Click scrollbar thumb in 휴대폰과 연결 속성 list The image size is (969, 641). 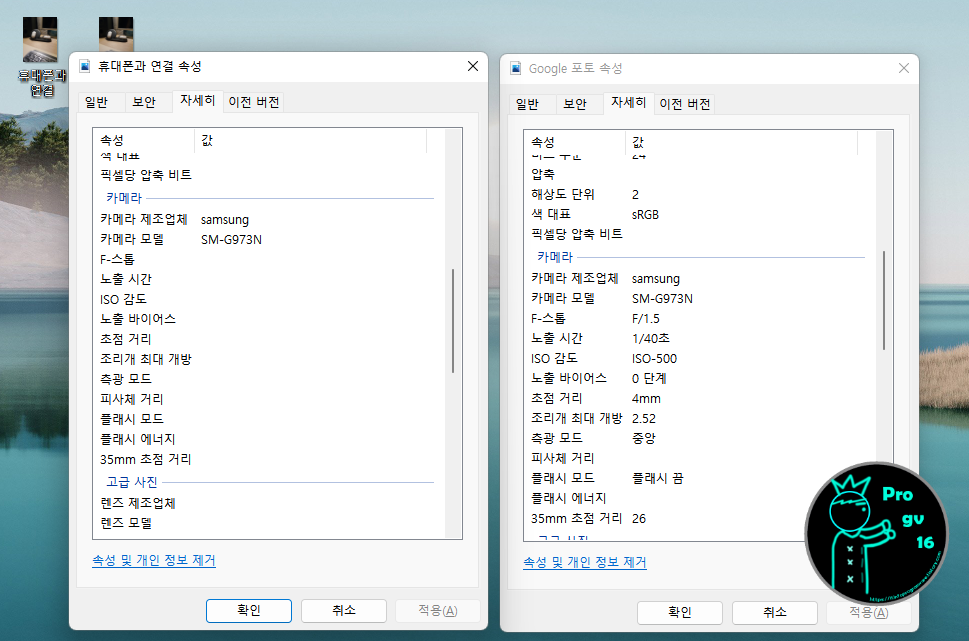point(453,321)
